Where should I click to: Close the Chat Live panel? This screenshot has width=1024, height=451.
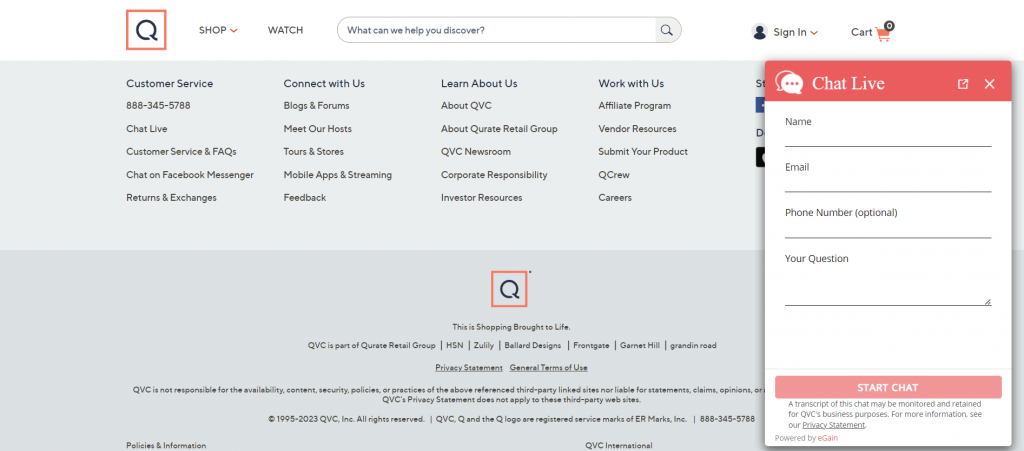[x=989, y=84]
